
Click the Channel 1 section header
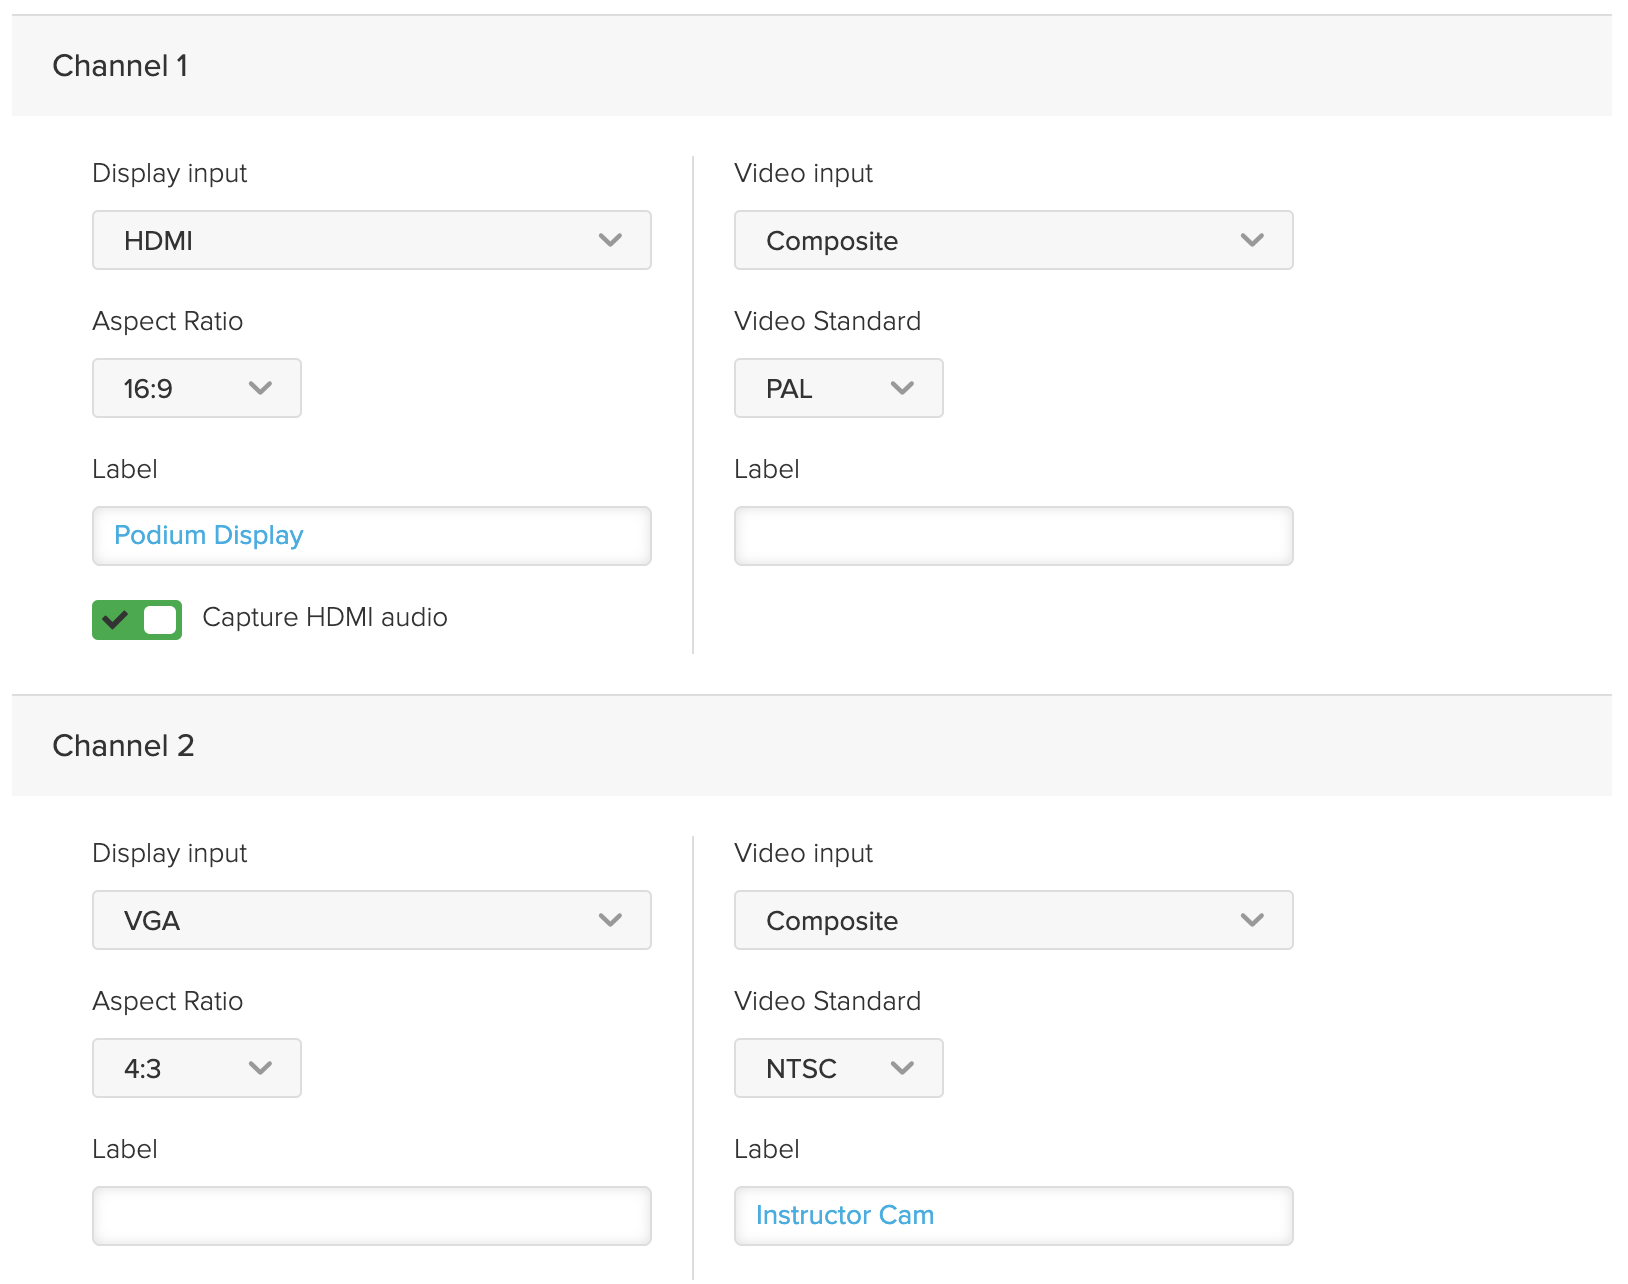pyautogui.click(x=120, y=66)
